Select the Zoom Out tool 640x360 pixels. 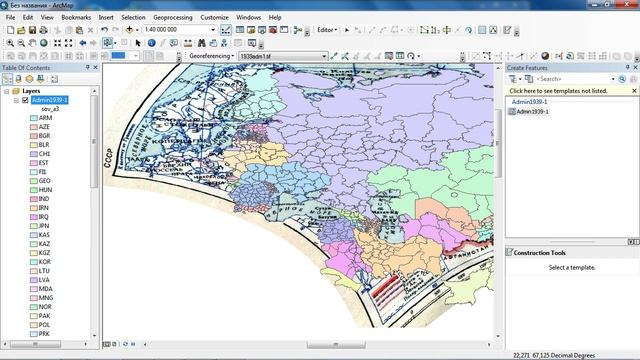(21, 43)
